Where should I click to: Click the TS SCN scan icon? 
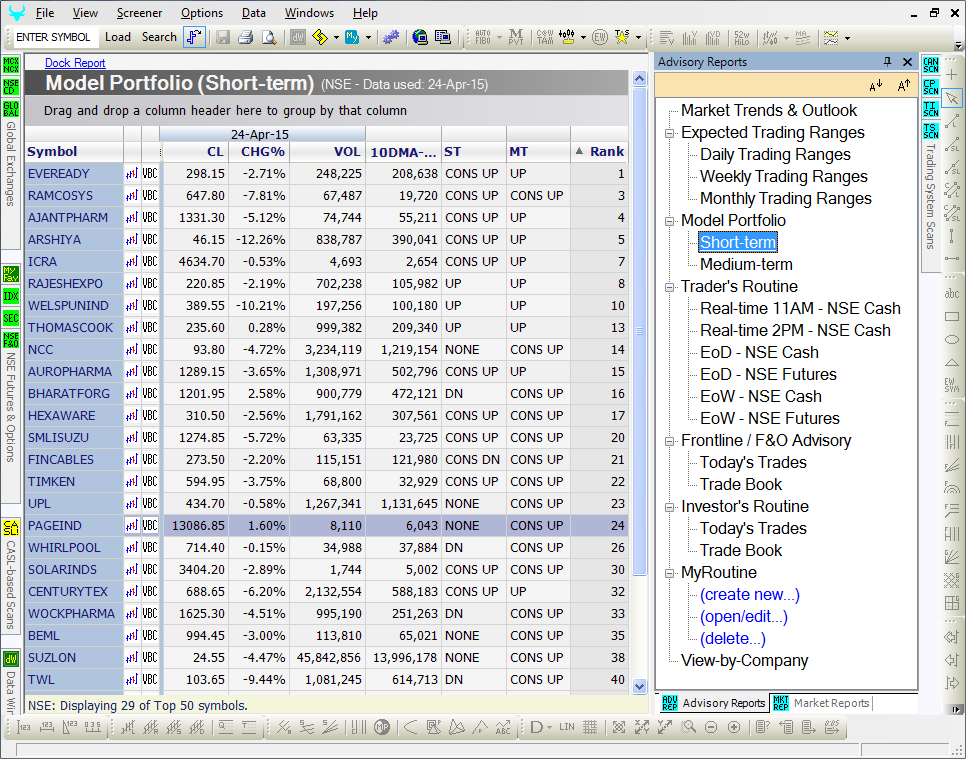click(931, 131)
